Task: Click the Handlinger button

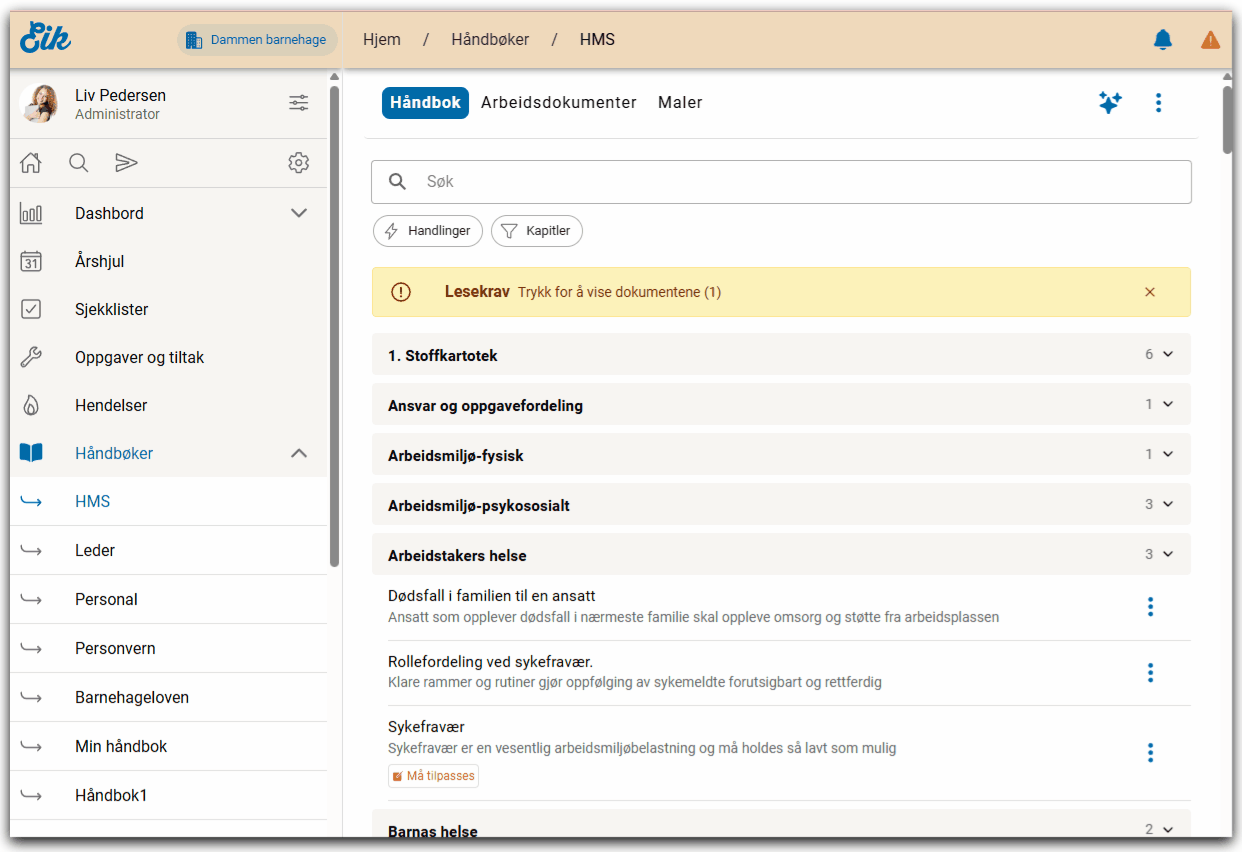Action: (428, 231)
